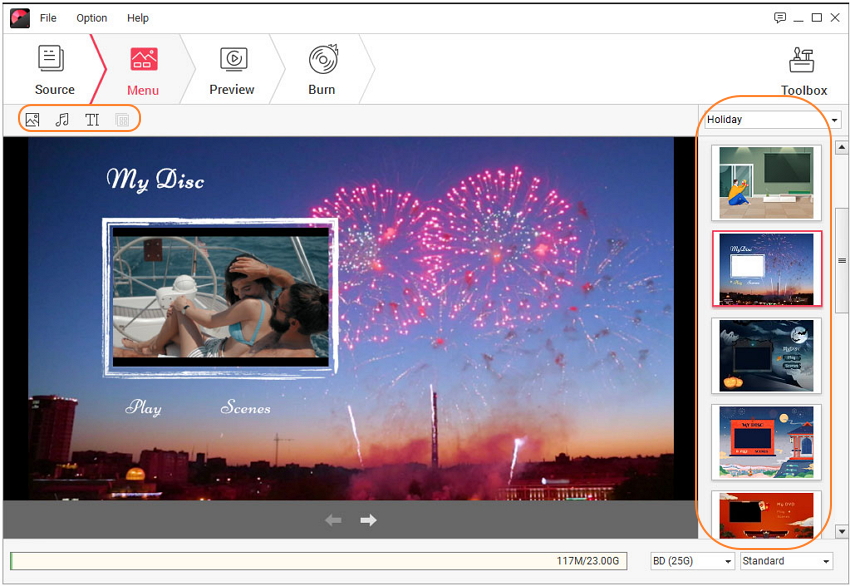850x586 pixels.
Task: Open the Option menu
Action: click(x=92, y=18)
